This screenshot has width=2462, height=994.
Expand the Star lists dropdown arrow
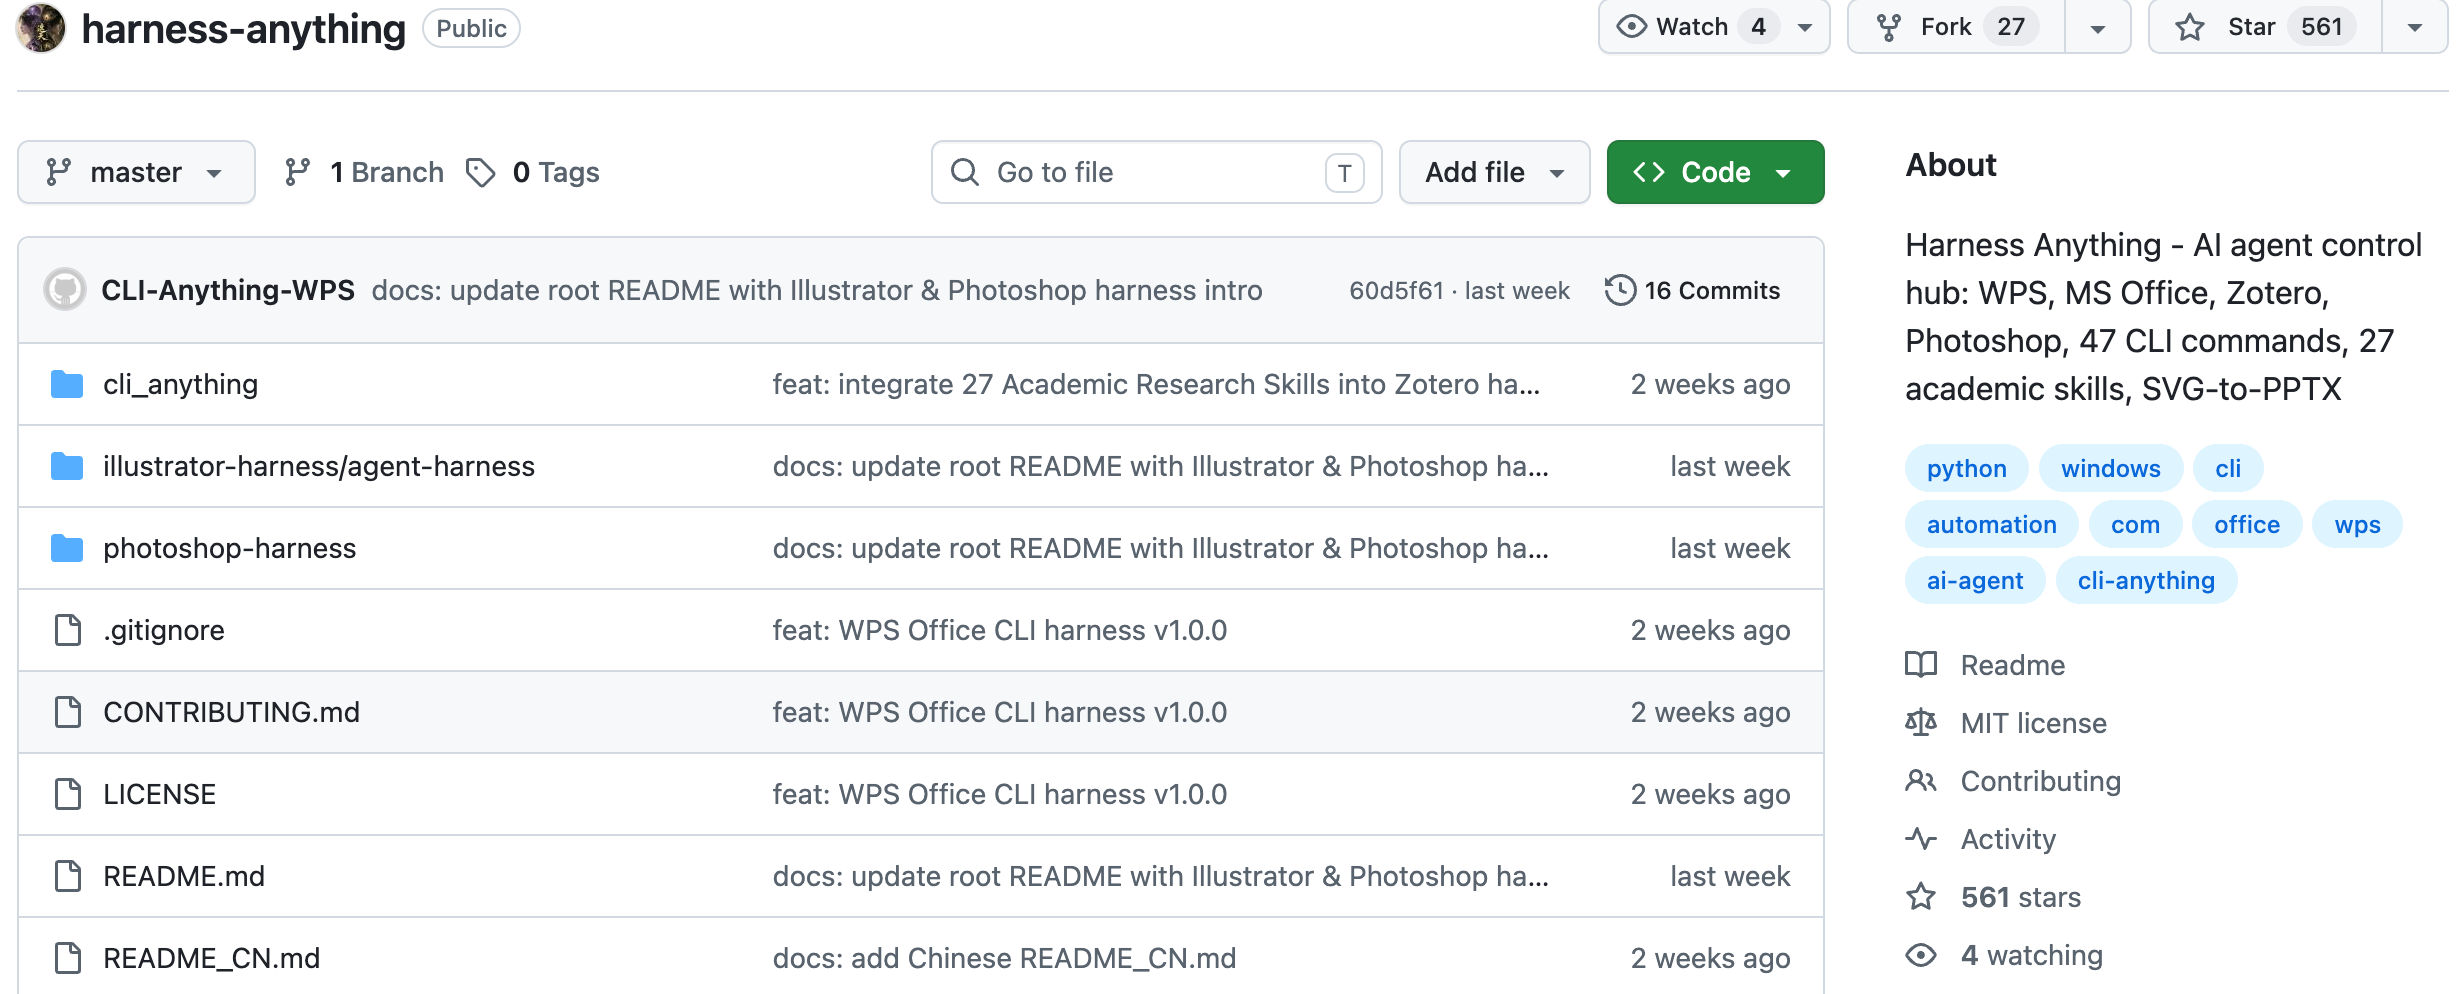(2414, 27)
